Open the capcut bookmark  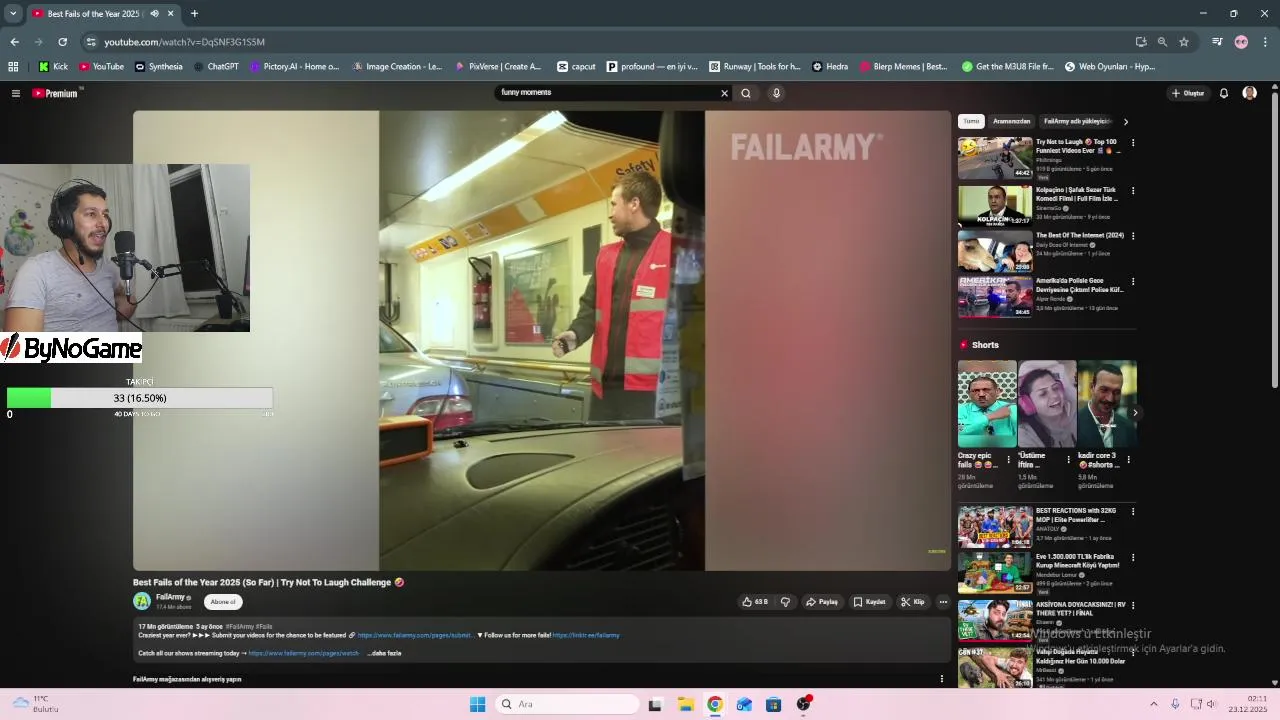577,67
